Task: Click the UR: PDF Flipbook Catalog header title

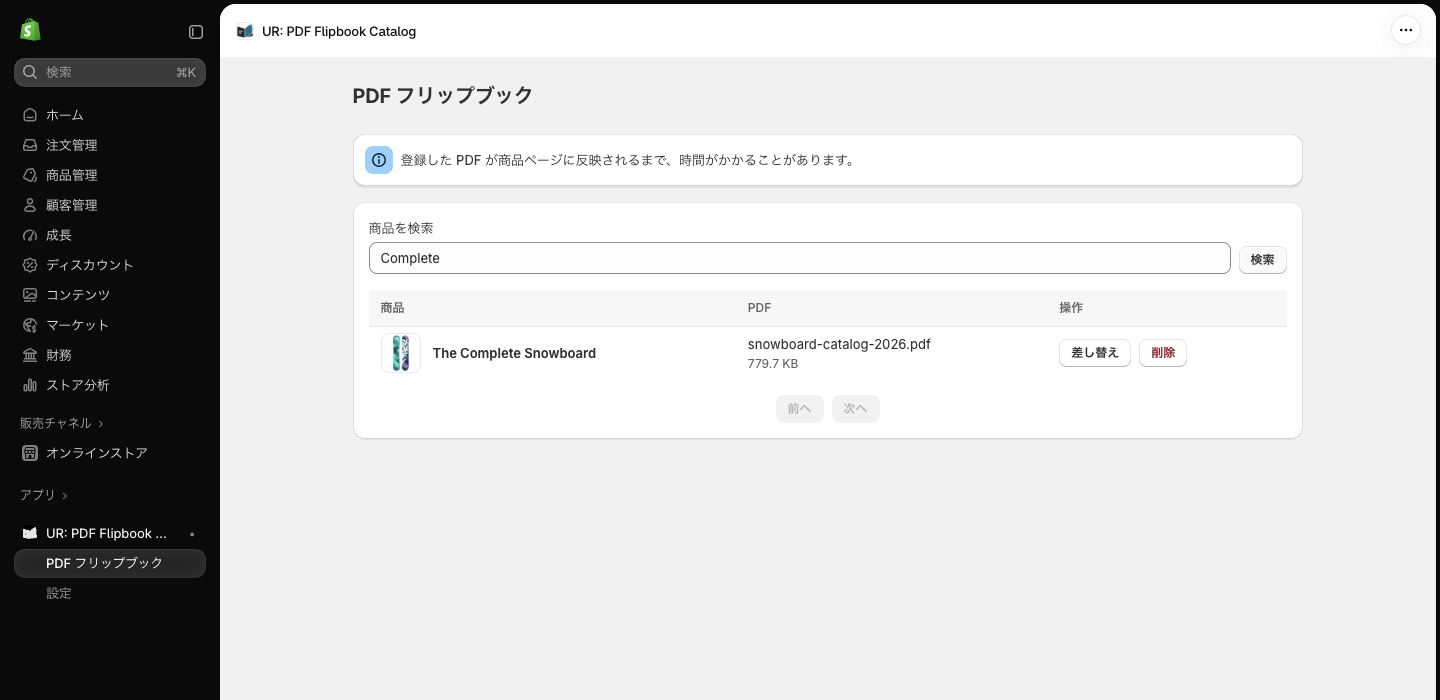Action: 339,31
